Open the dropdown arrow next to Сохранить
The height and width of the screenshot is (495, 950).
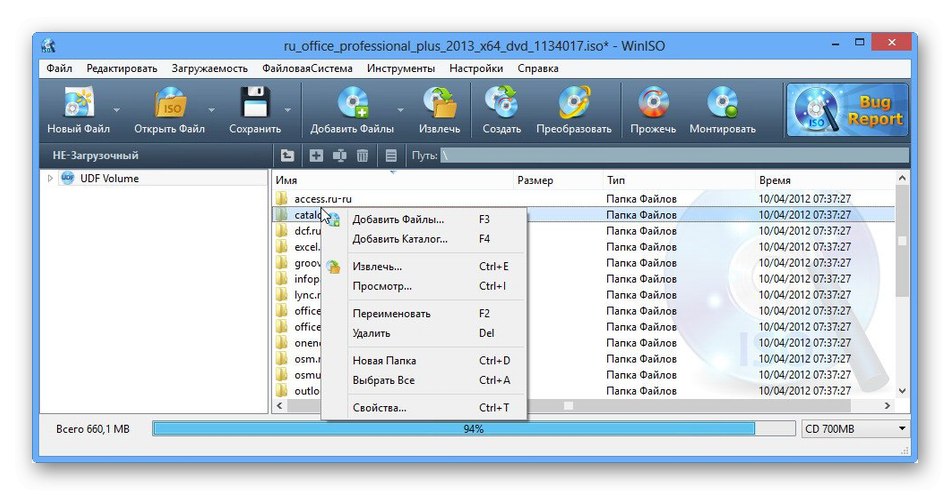point(288,110)
